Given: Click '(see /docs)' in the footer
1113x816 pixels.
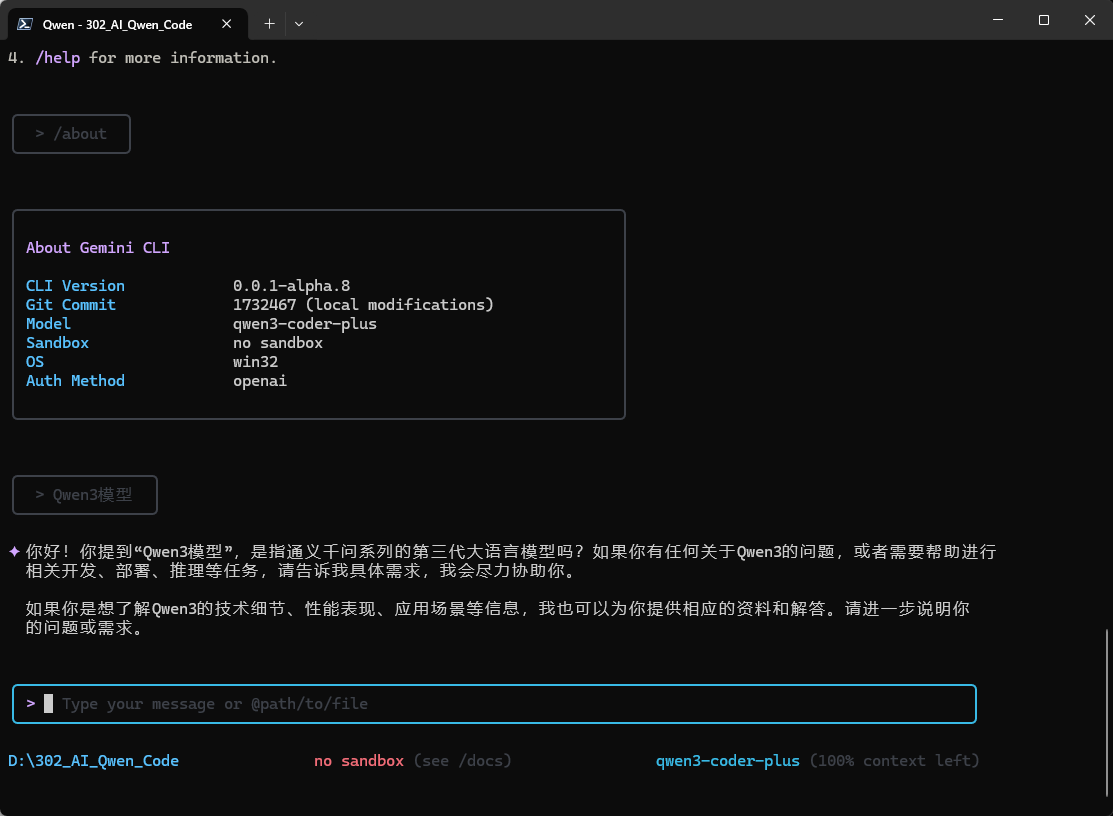Looking at the screenshot, I should (462, 761).
